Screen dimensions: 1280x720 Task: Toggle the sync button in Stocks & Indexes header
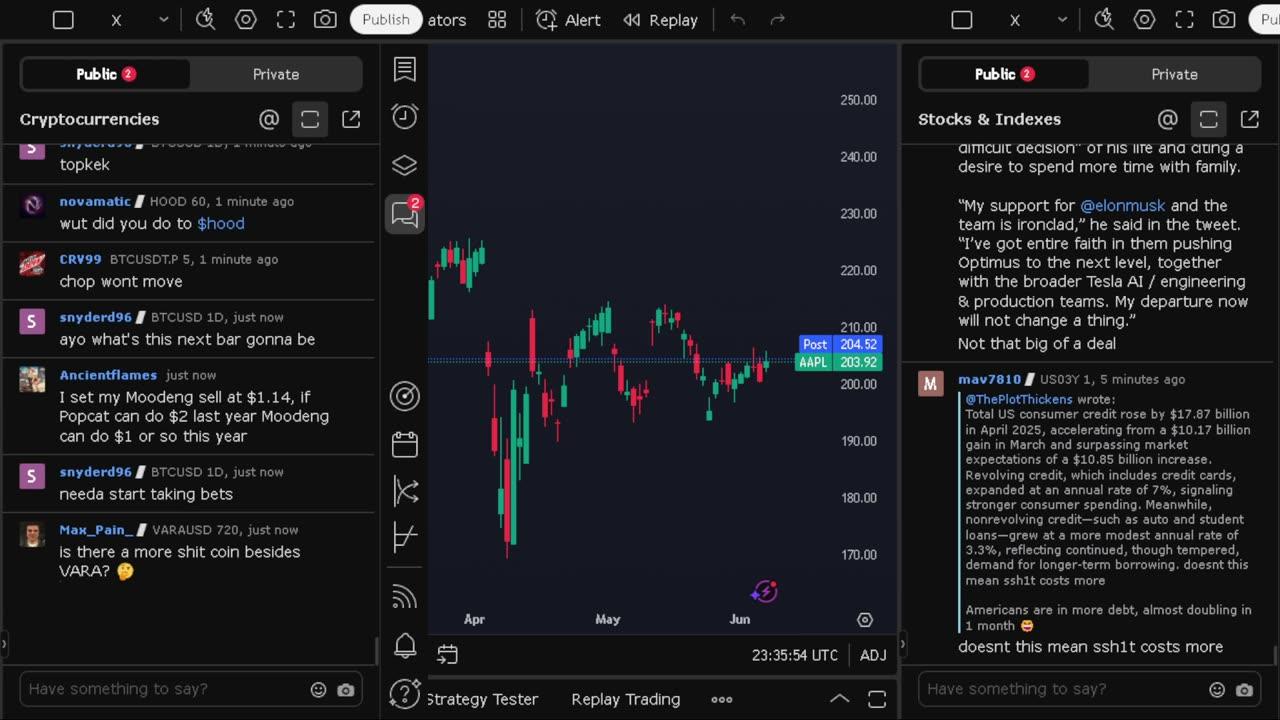pyautogui.click(x=1208, y=119)
